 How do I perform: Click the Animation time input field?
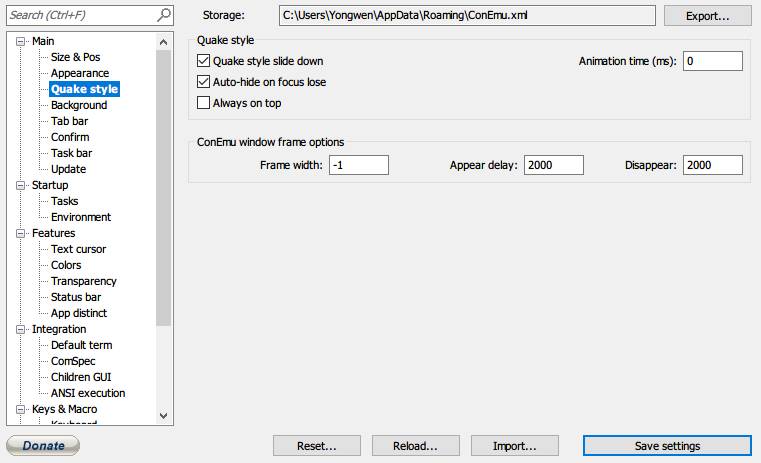point(713,62)
